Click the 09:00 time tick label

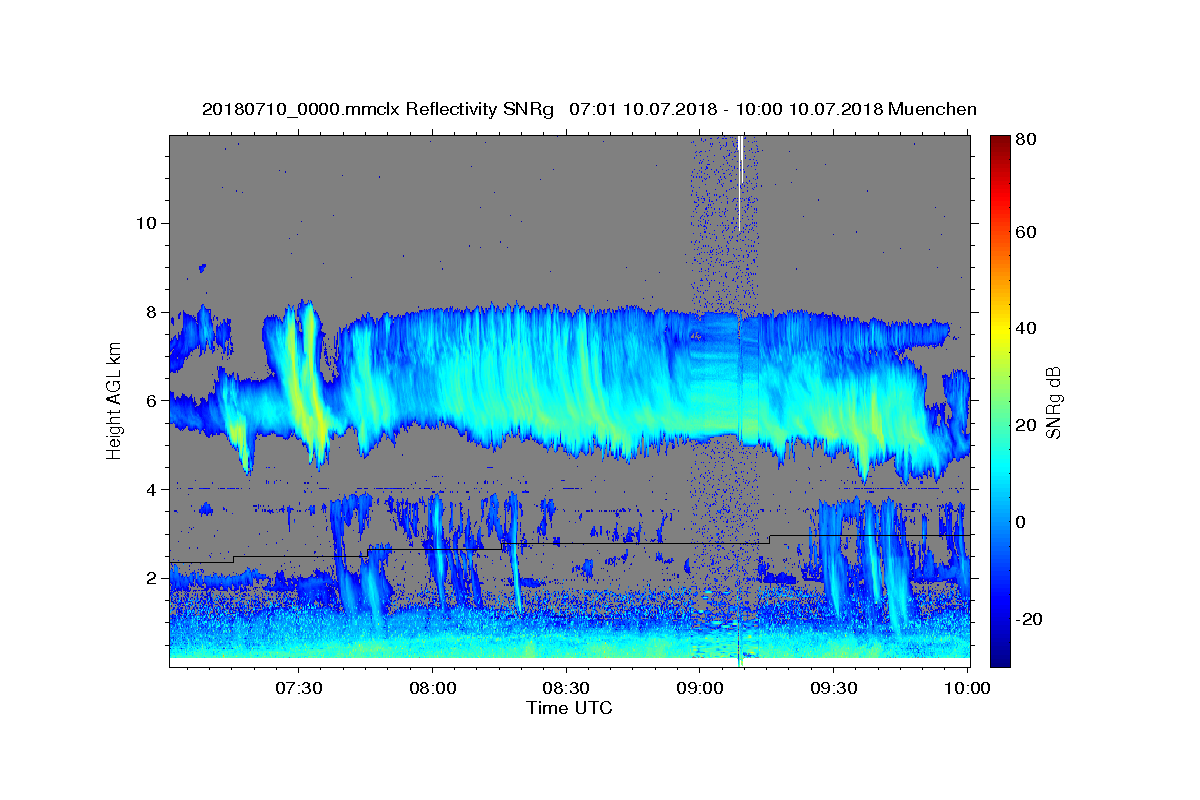pyautogui.click(x=699, y=689)
